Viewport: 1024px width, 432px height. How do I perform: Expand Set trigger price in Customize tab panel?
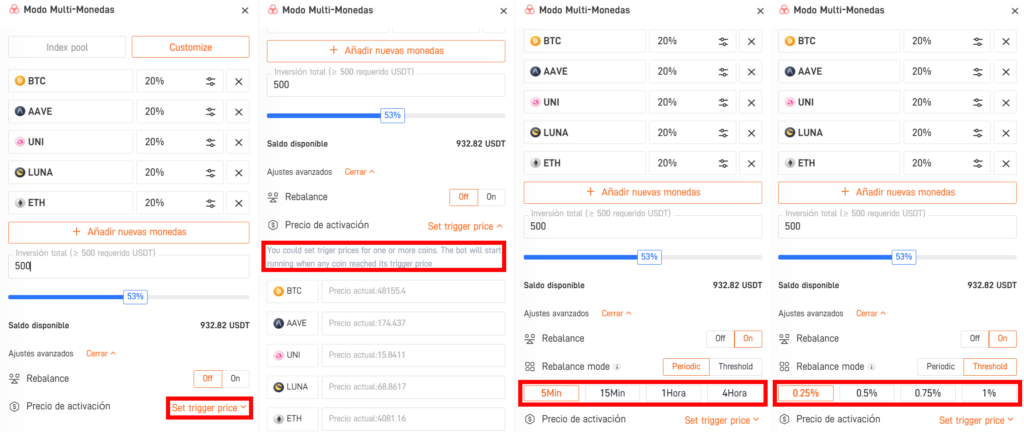coord(210,408)
